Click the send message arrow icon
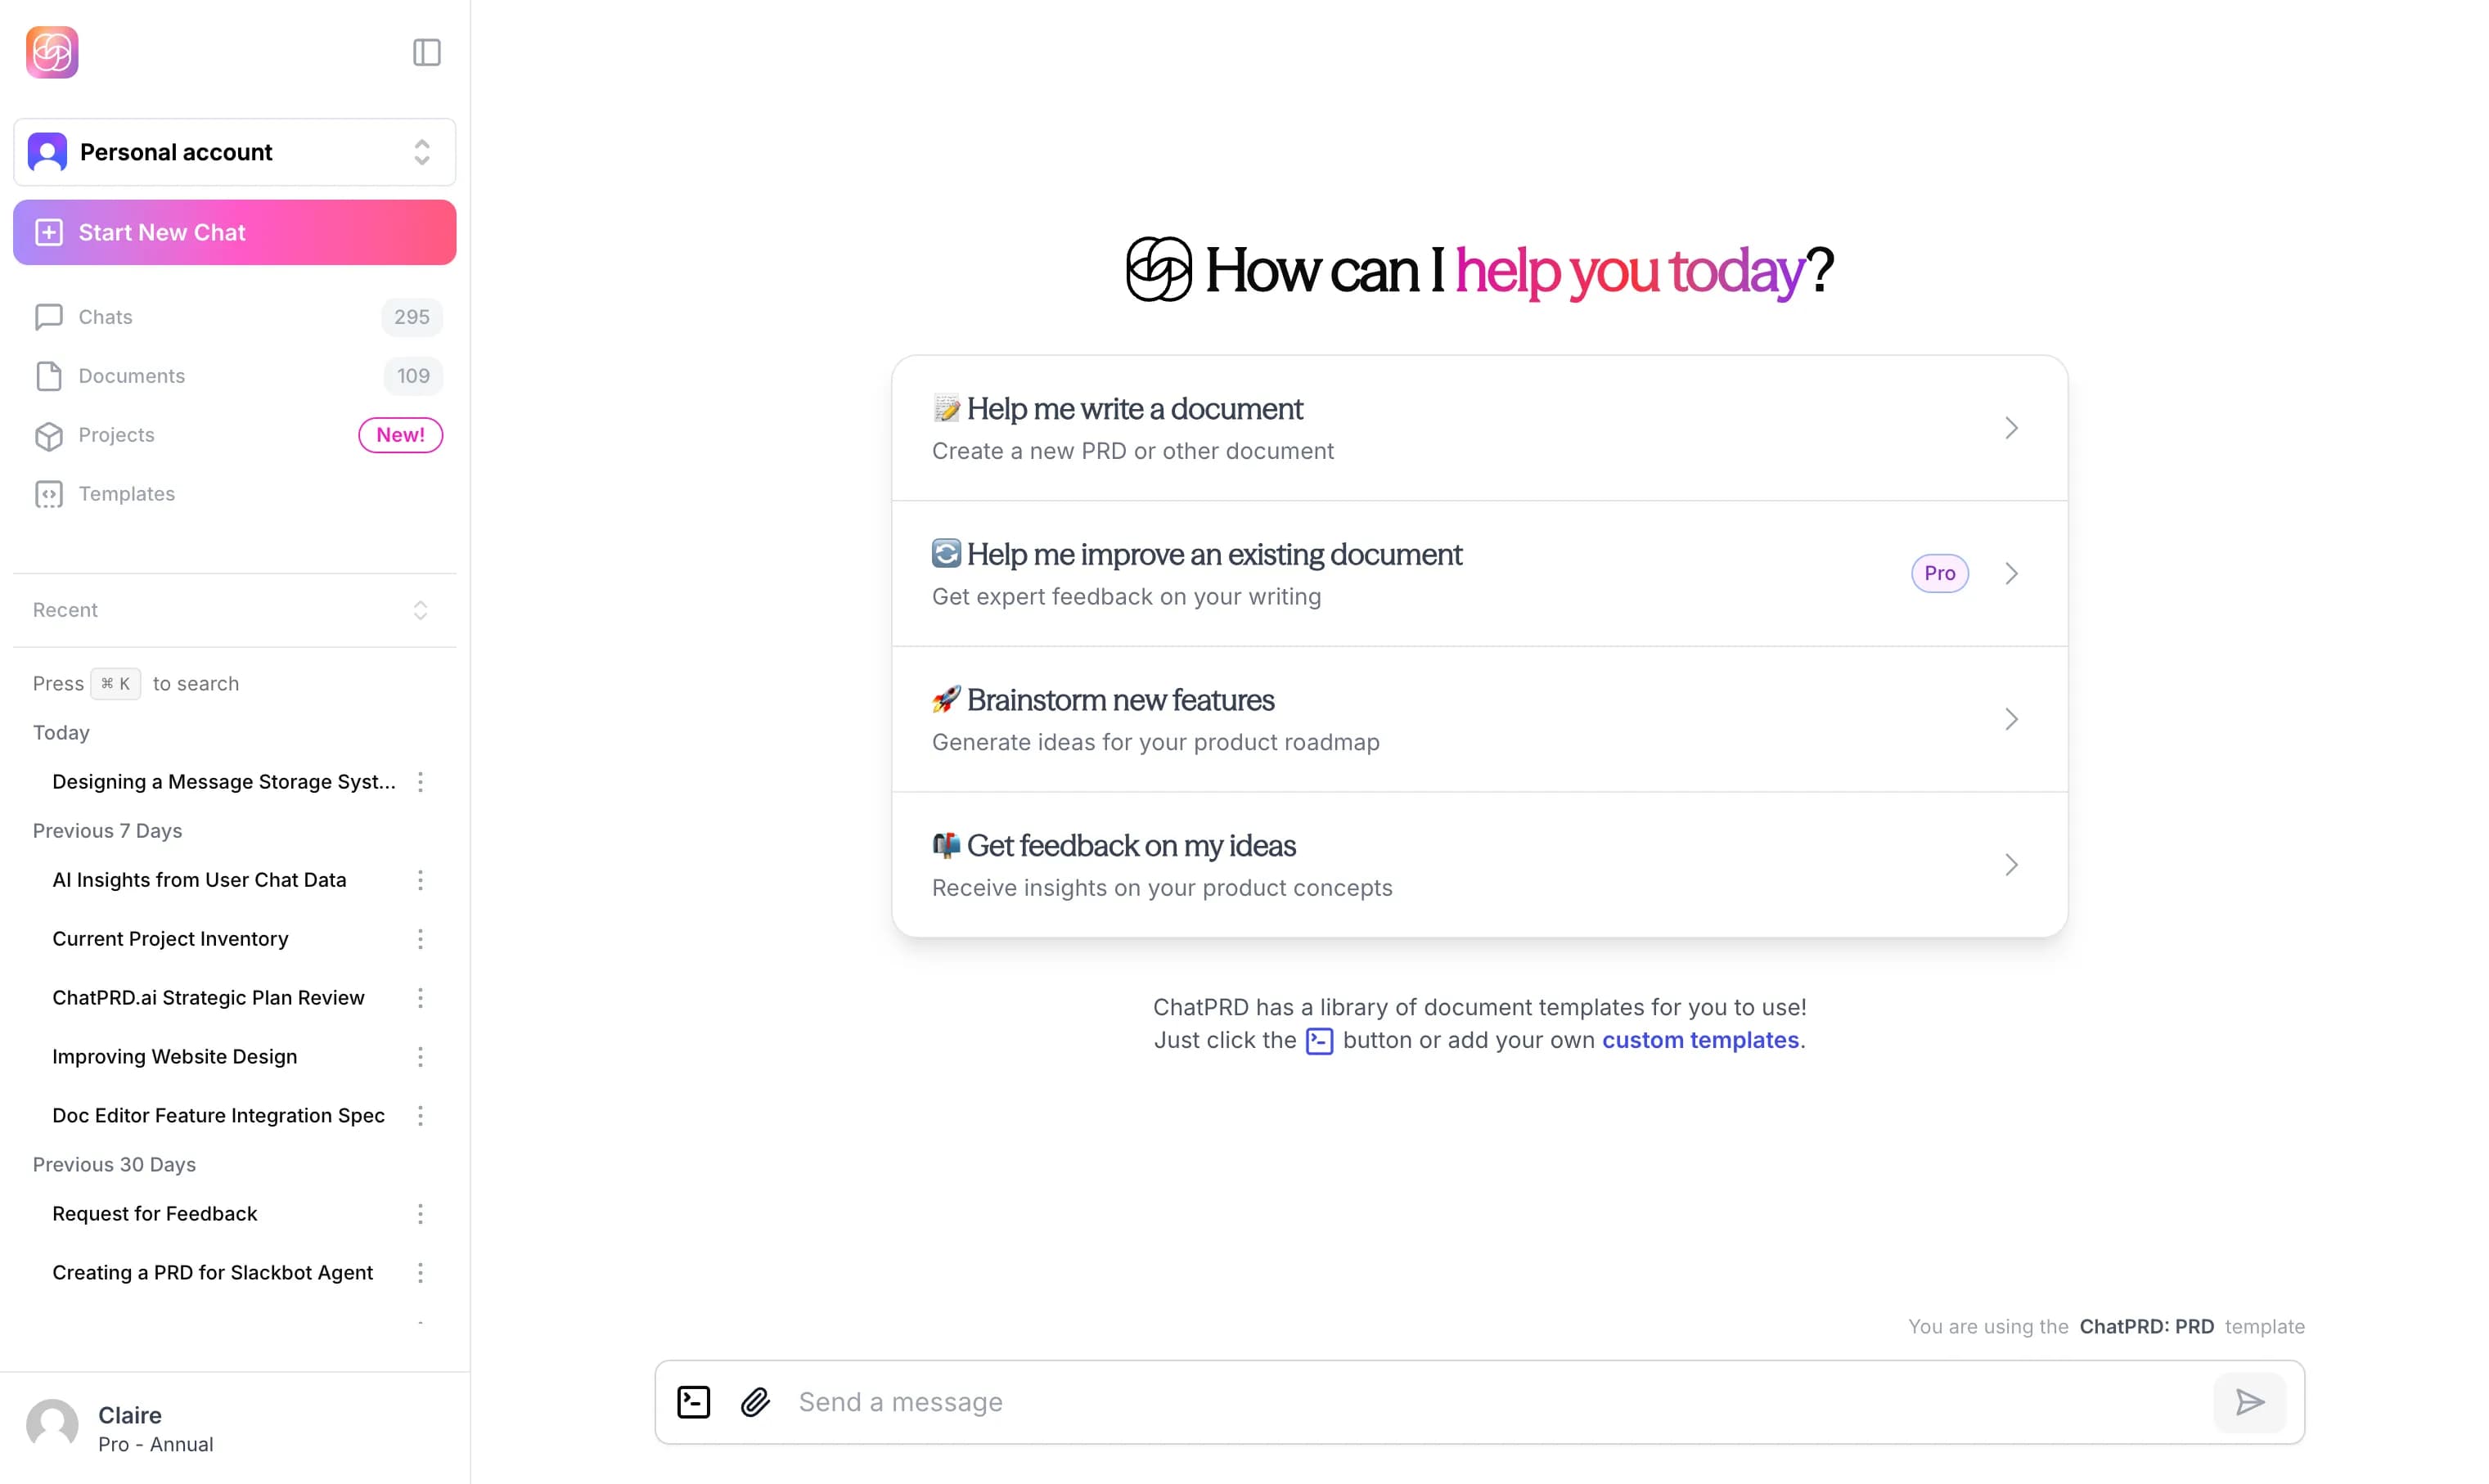Viewport: 2489px width, 1484px height. pos(2249,1402)
